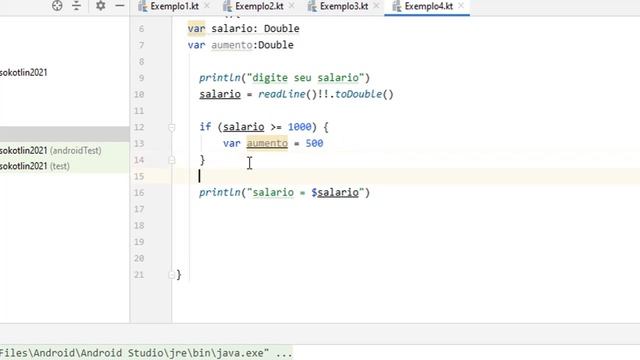Click the highlighted aumento variable on line 13
Screen dimensions: 640x360
tap(267, 143)
